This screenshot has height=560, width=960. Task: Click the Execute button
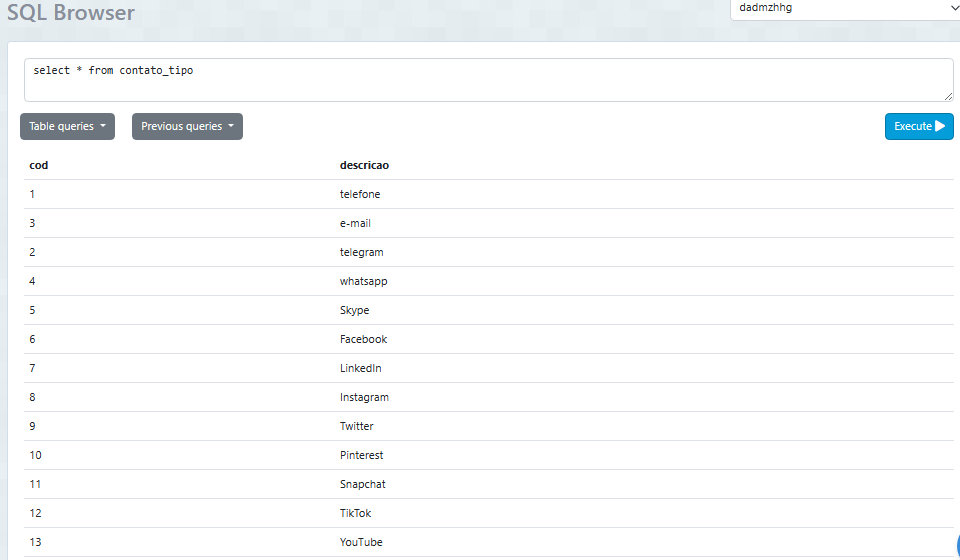tap(919, 126)
